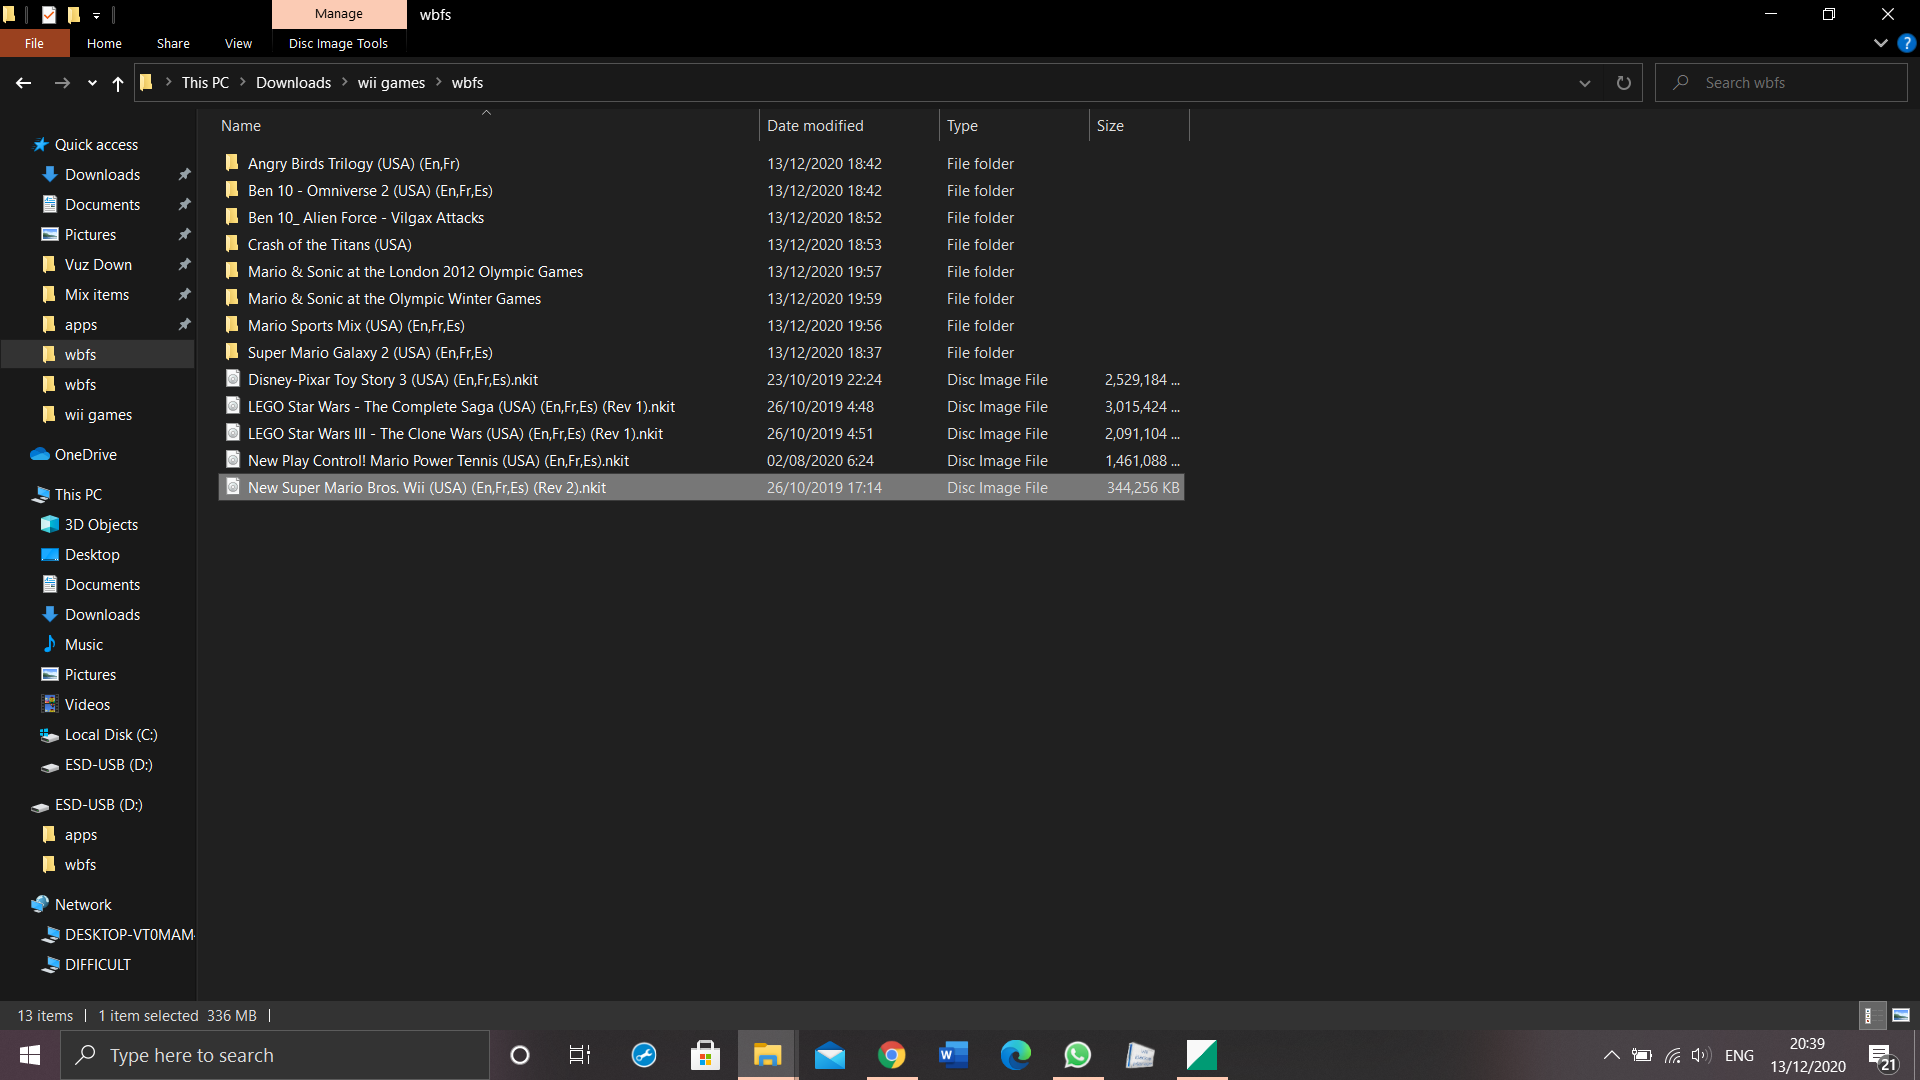Switch to the Home ribbon tab

(104, 43)
